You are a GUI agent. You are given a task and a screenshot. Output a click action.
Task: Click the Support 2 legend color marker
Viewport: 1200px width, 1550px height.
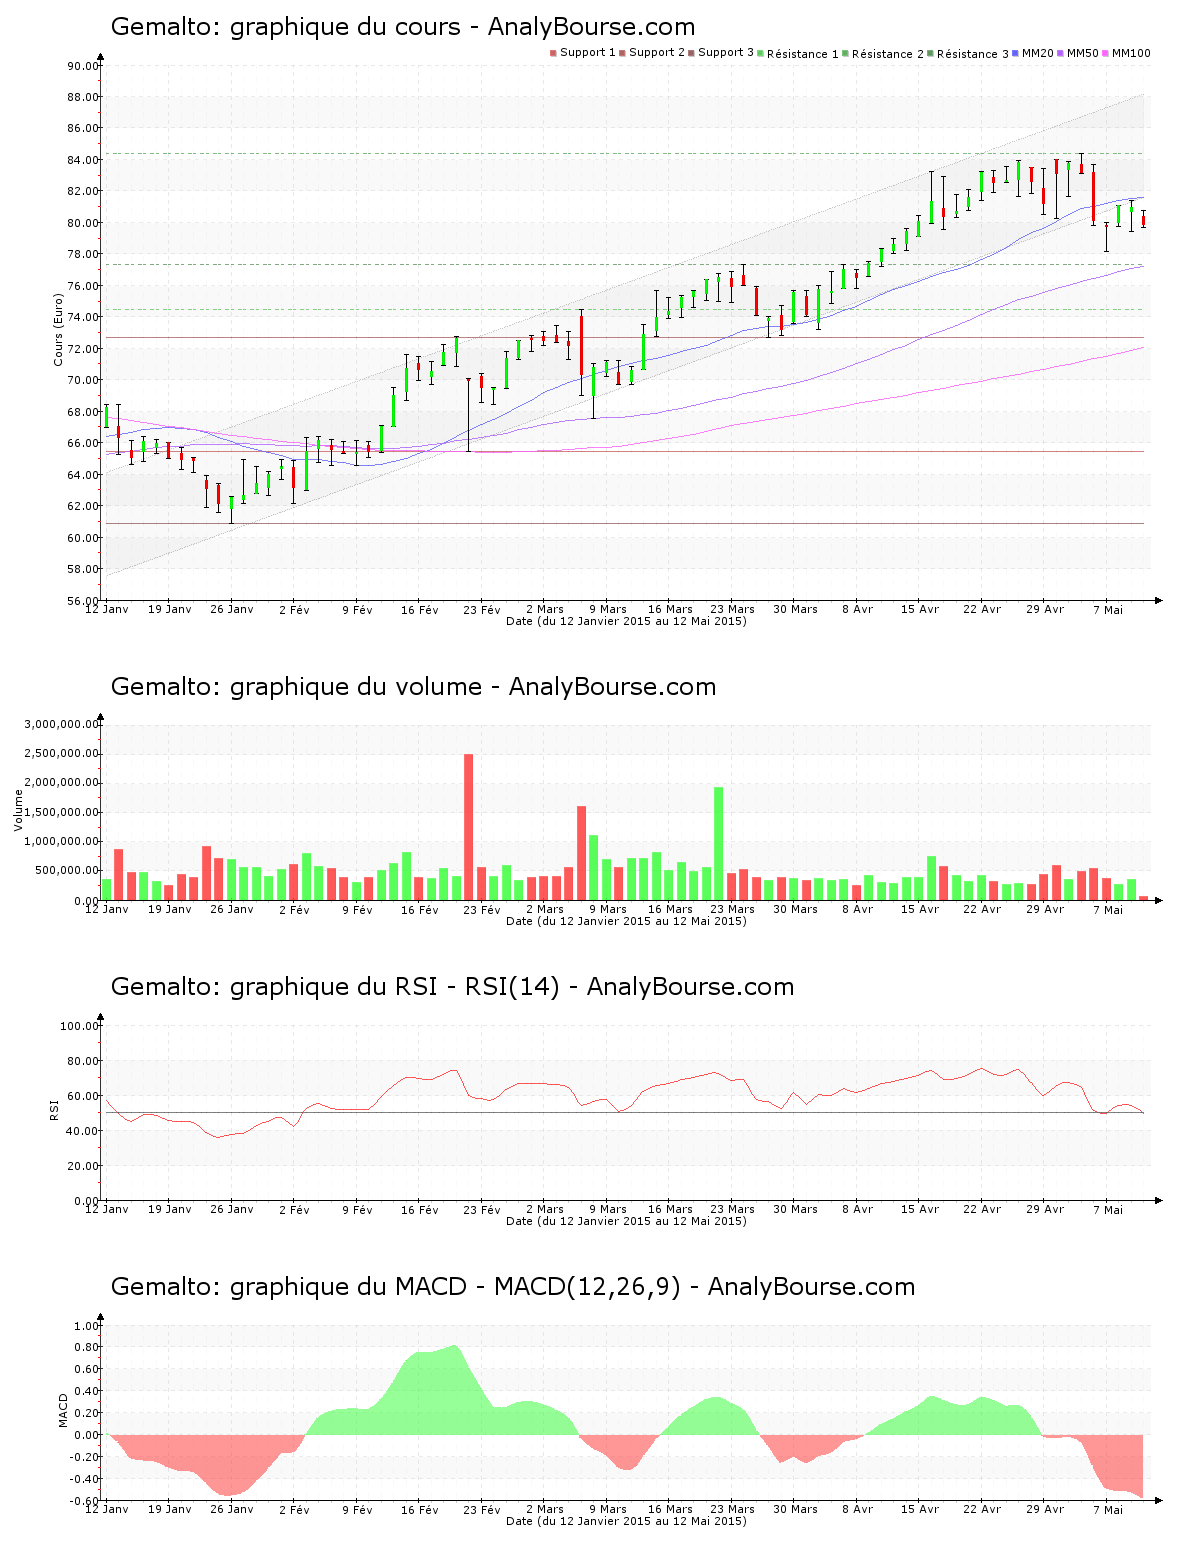coord(622,53)
